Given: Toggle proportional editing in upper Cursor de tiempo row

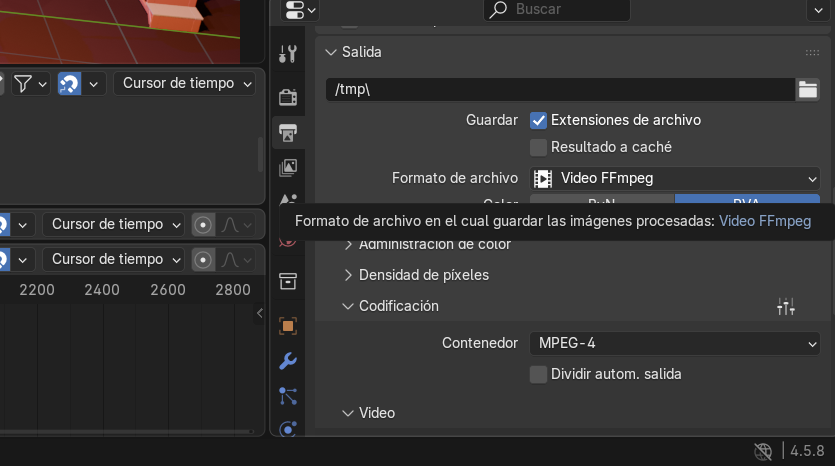Looking at the screenshot, I should pyautogui.click(x=203, y=225).
